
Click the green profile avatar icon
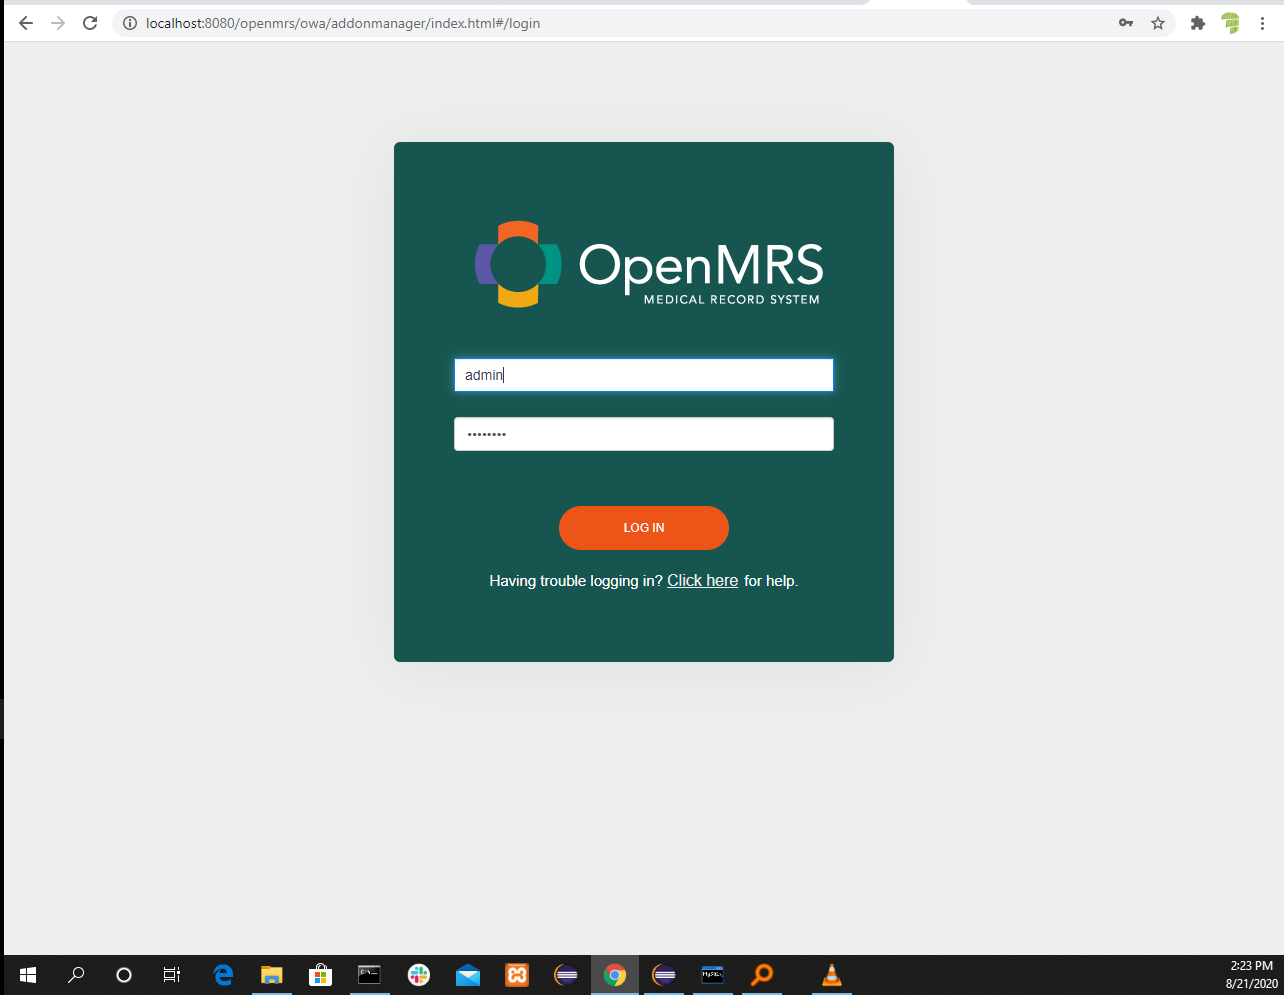pyautogui.click(x=1230, y=23)
